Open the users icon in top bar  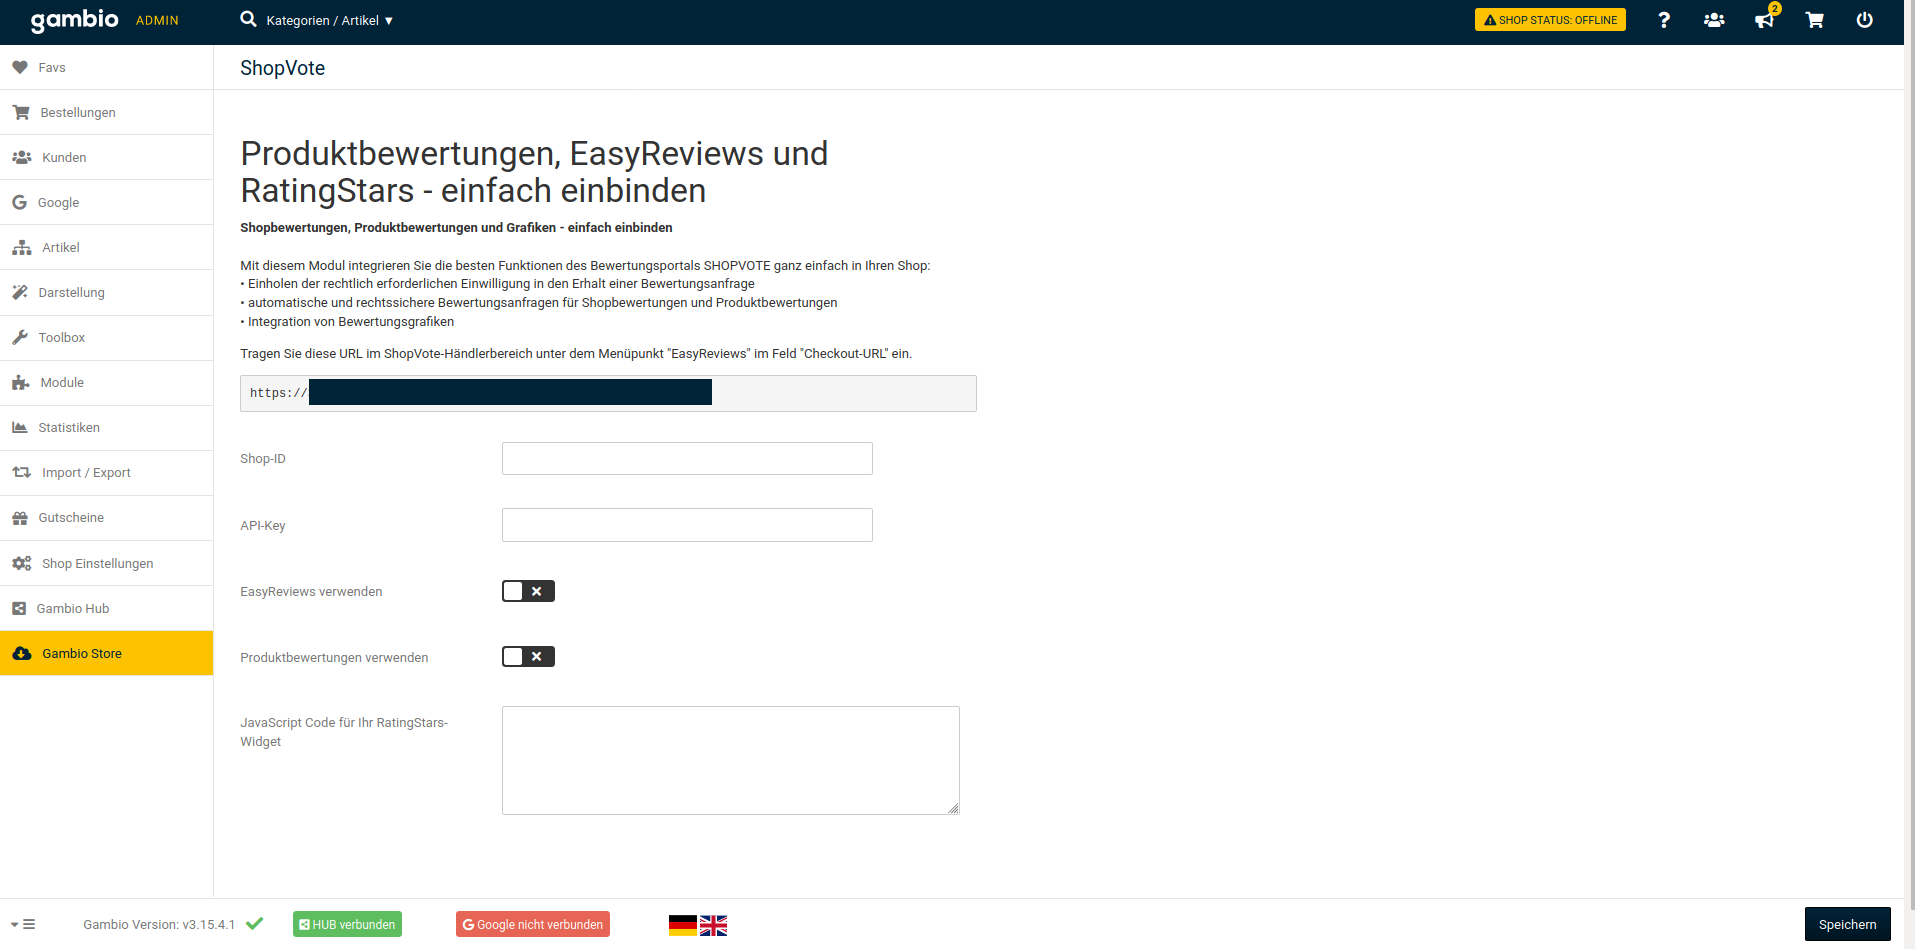(1714, 20)
